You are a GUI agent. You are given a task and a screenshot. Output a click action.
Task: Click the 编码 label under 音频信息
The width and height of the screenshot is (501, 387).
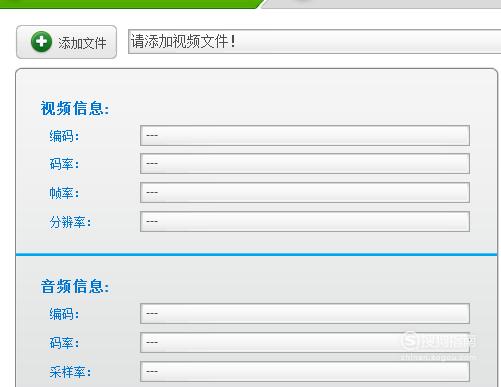[64, 314]
